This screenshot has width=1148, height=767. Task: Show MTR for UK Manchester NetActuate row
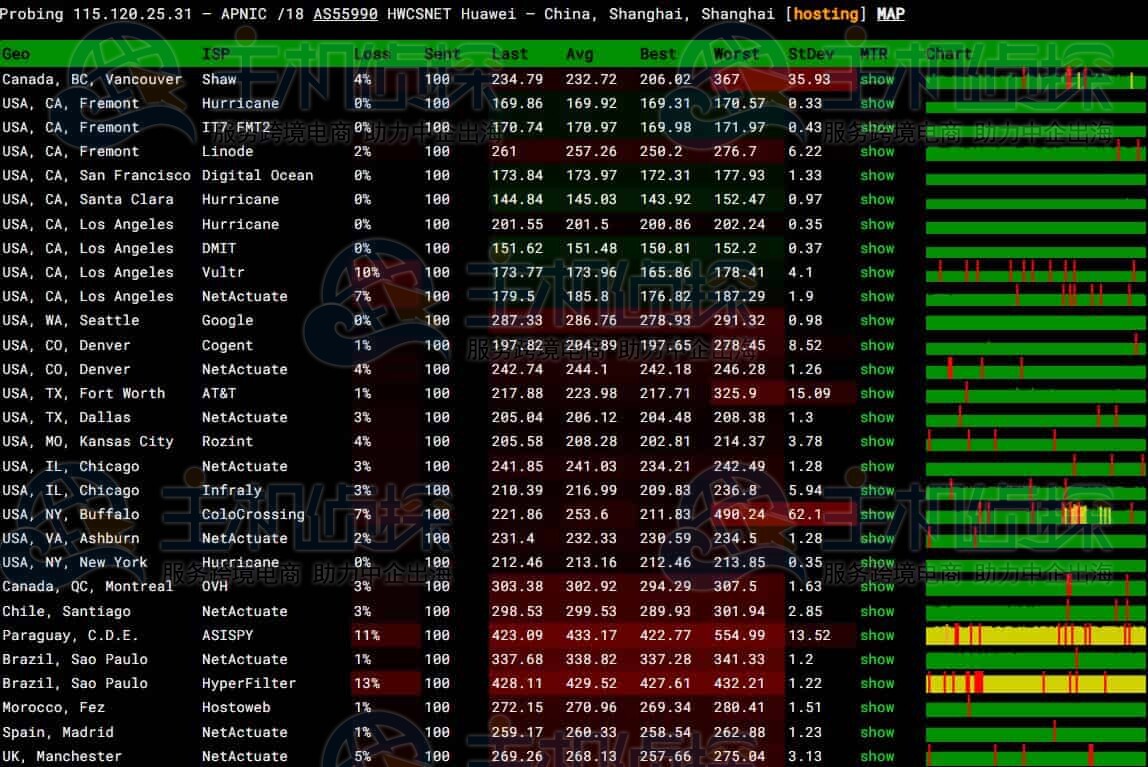pos(877,757)
